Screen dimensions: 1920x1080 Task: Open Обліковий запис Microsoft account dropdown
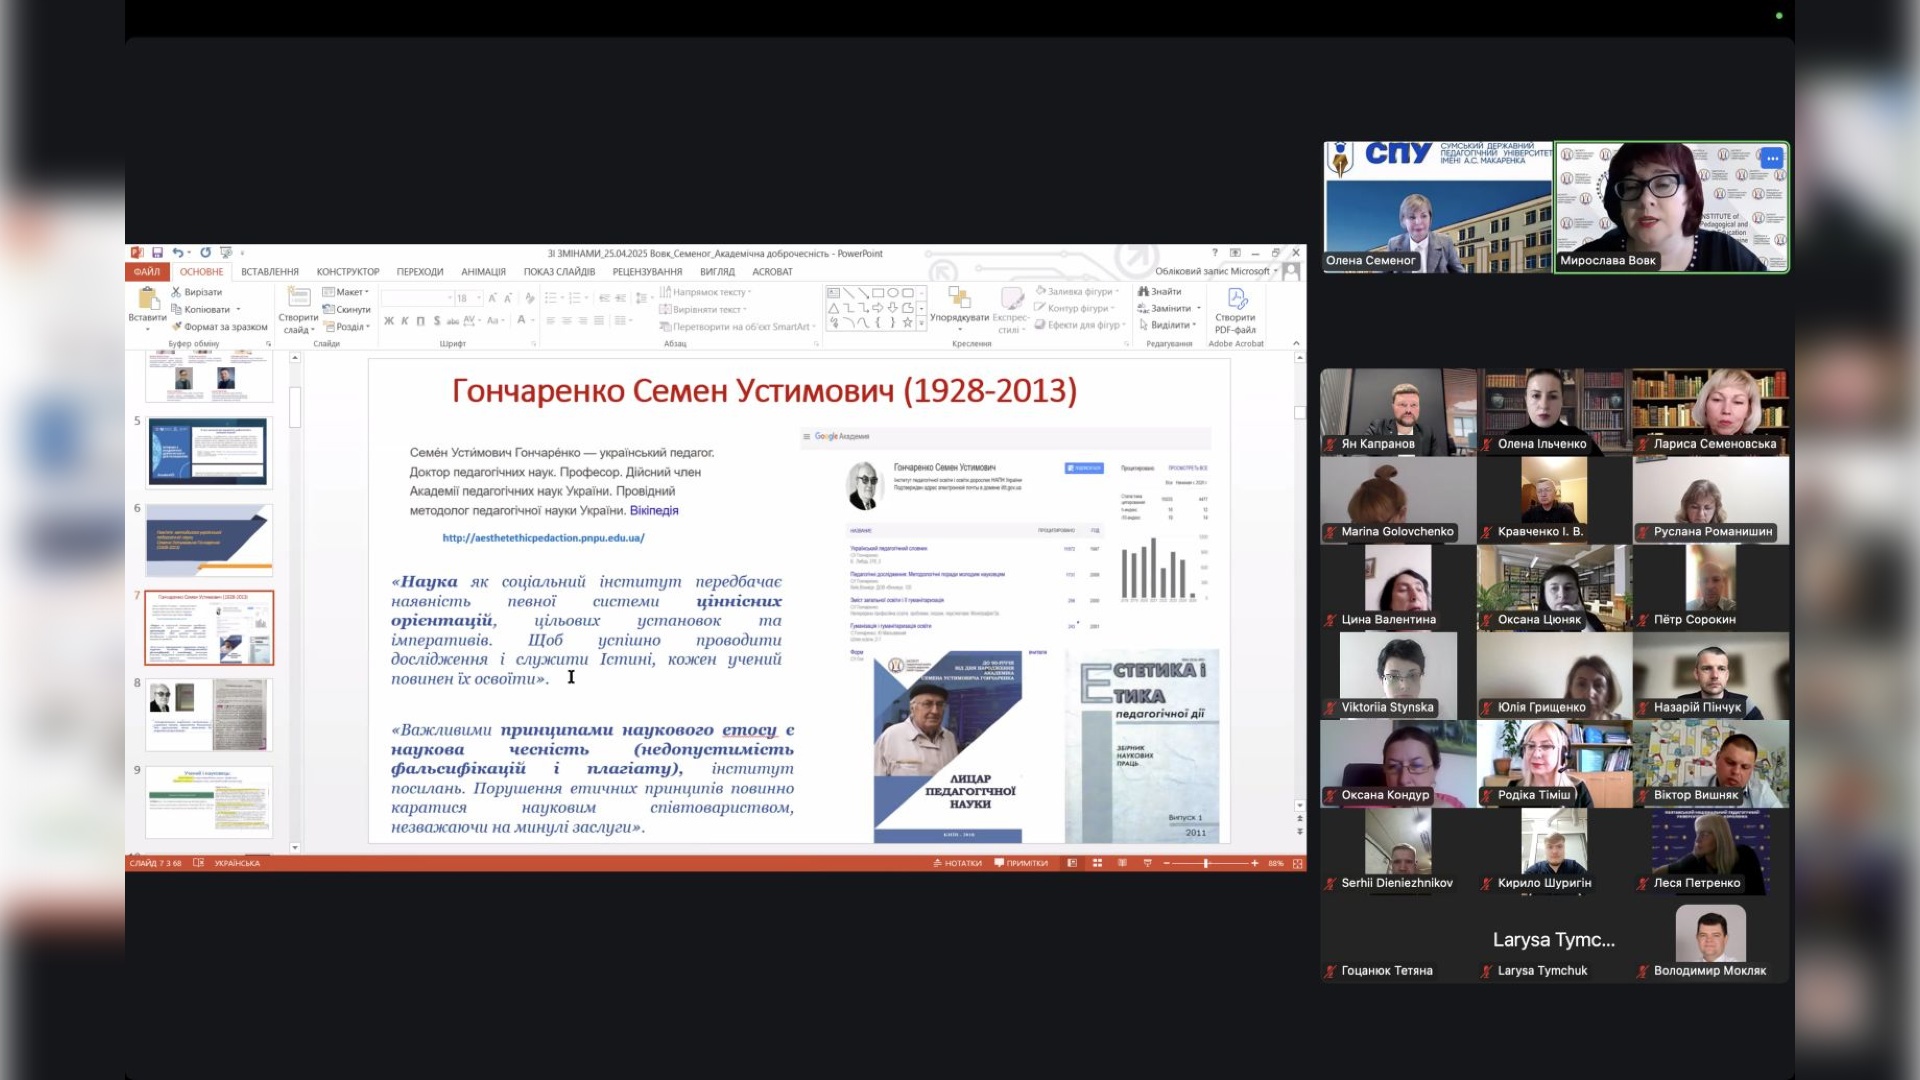(x=1216, y=271)
